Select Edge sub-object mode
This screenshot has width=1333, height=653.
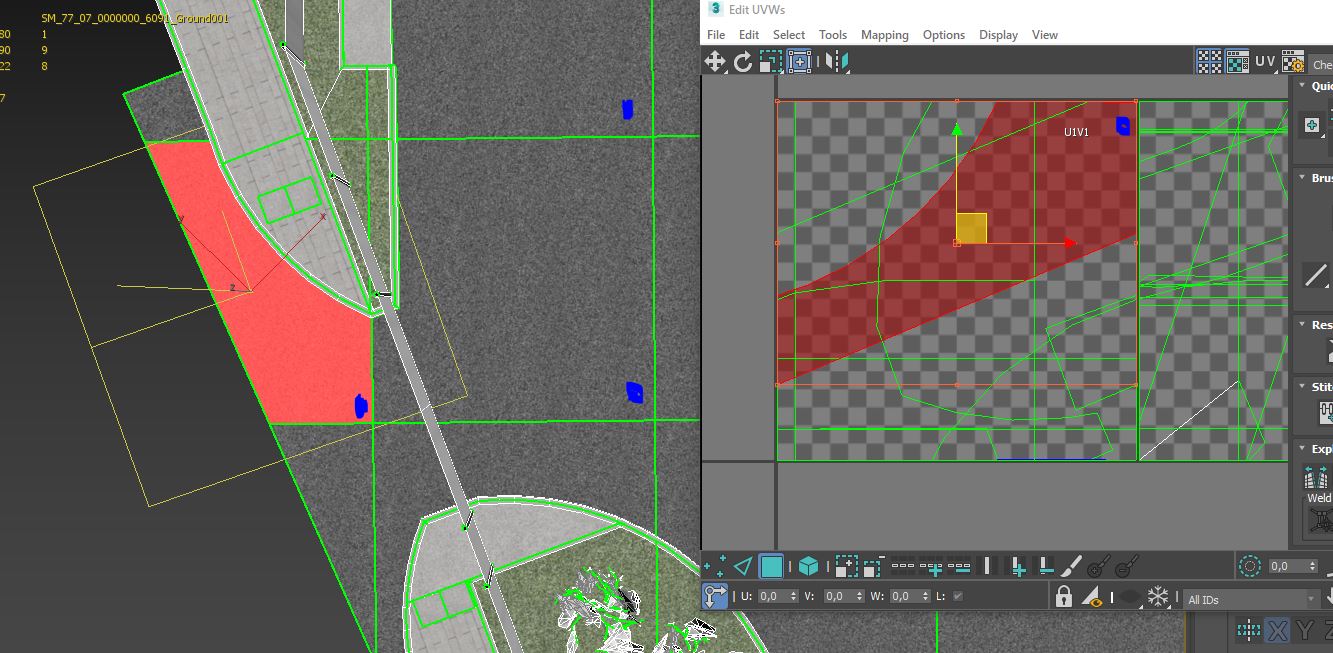tap(742, 567)
